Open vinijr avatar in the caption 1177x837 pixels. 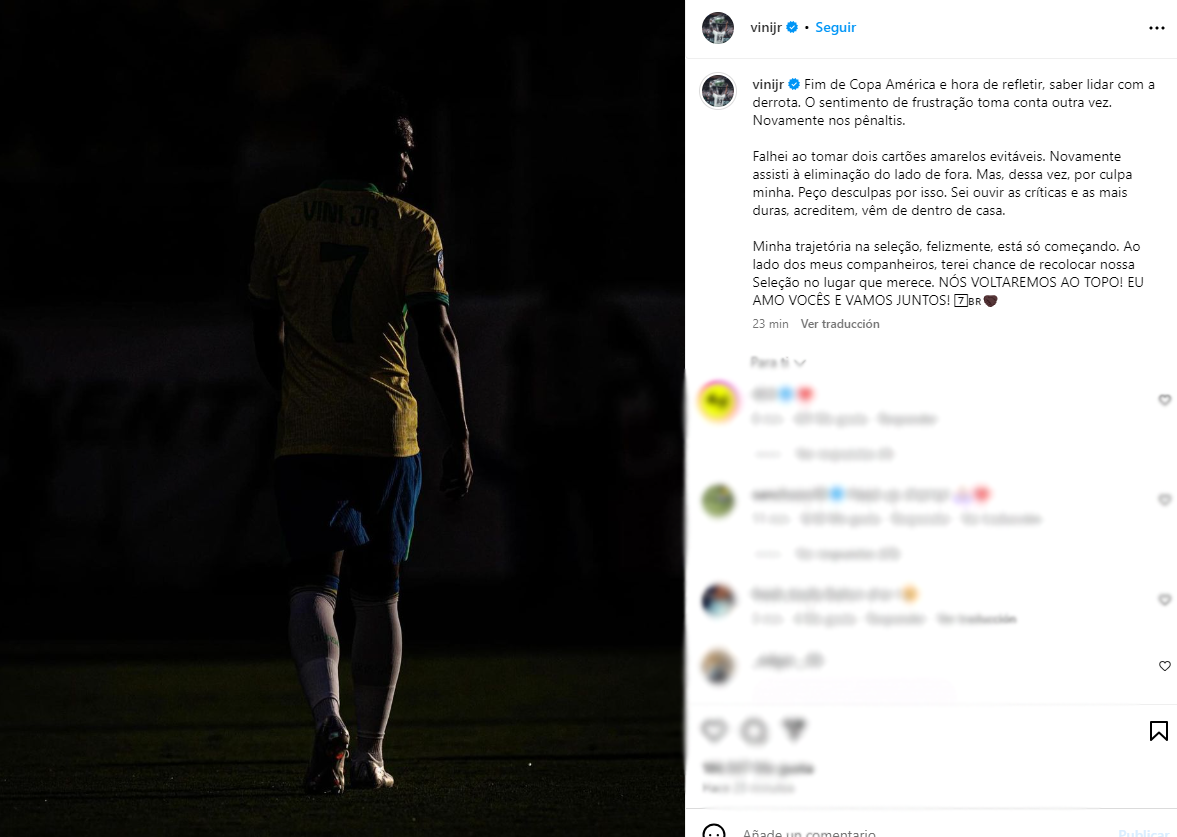[x=718, y=92]
